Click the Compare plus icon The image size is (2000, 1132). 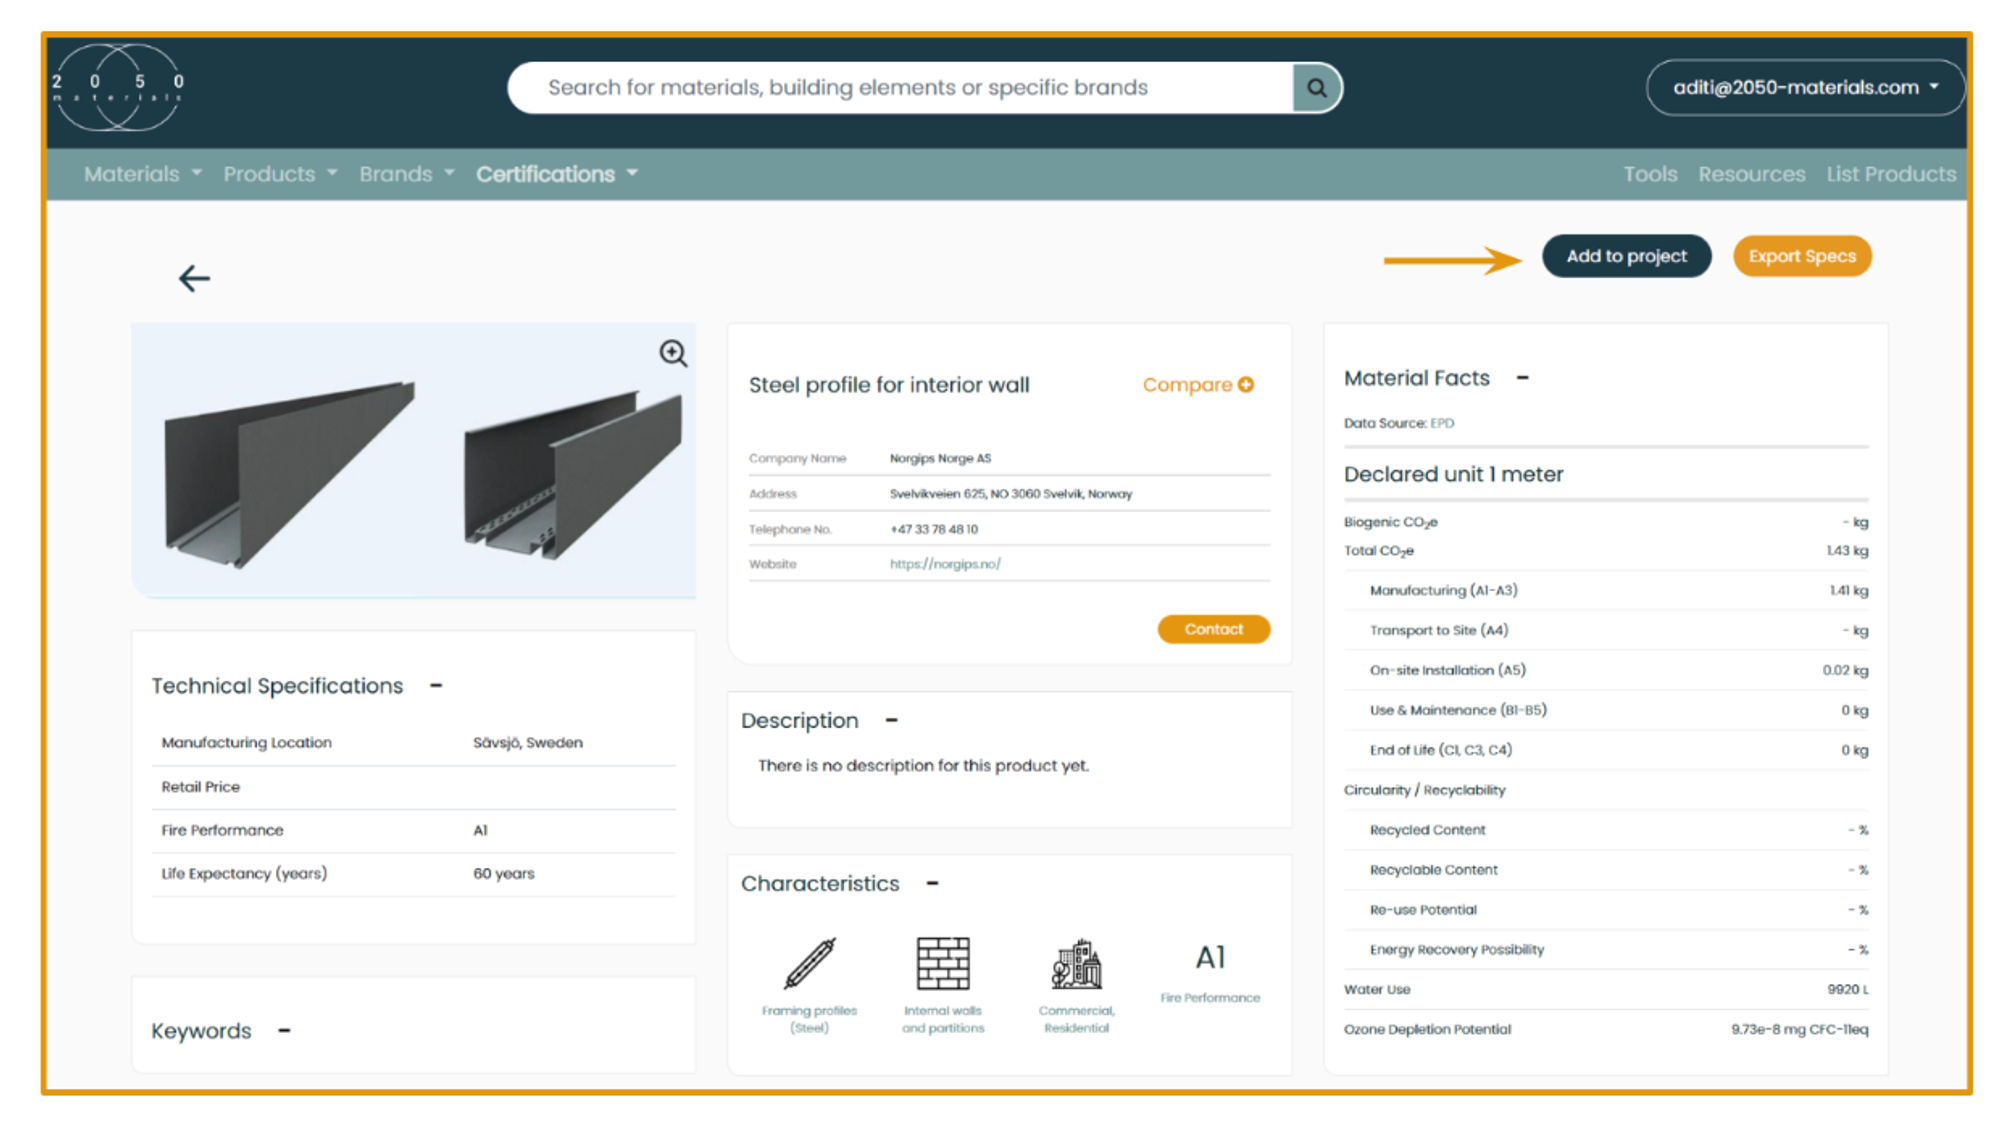click(x=1246, y=385)
